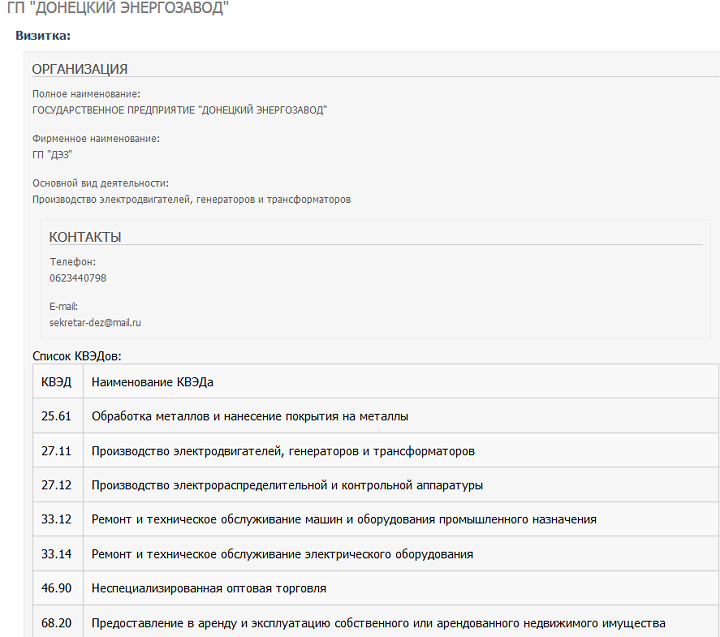This screenshot has height=637, width=720.
Task: Click the КВЭД column header
Action: 58,382
